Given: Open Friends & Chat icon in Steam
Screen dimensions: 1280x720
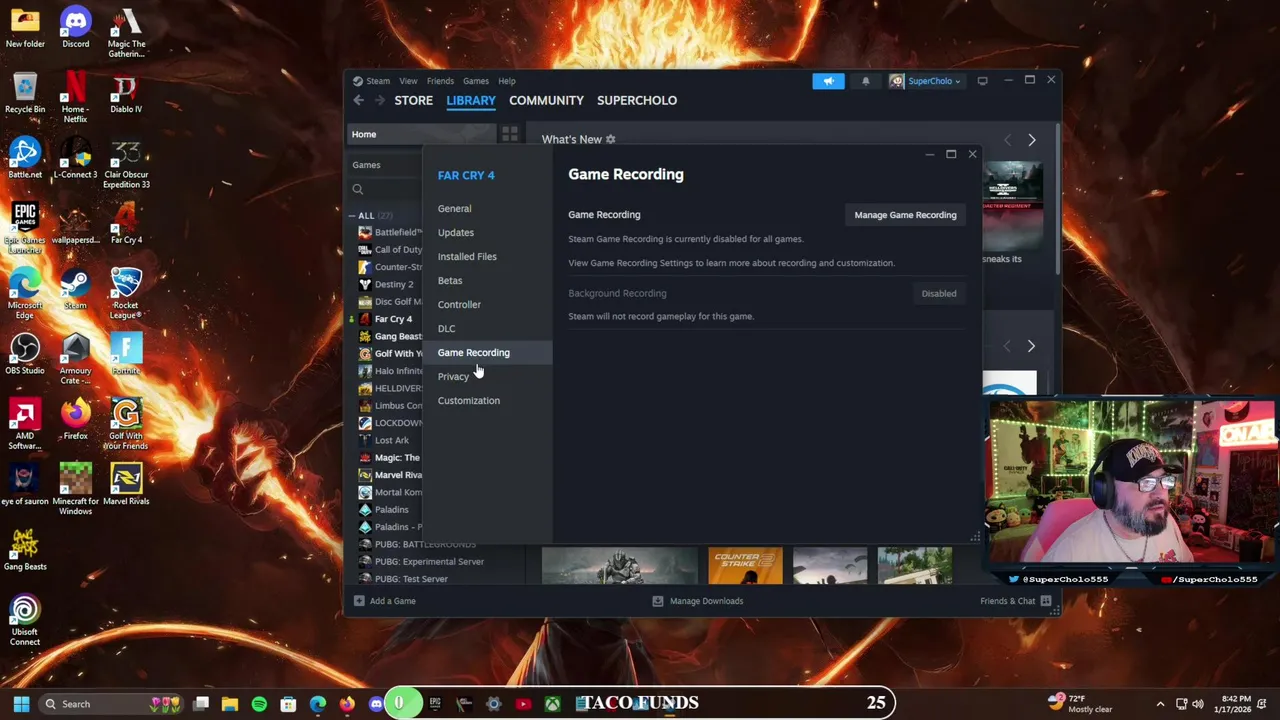Looking at the screenshot, I should [x=1046, y=601].
